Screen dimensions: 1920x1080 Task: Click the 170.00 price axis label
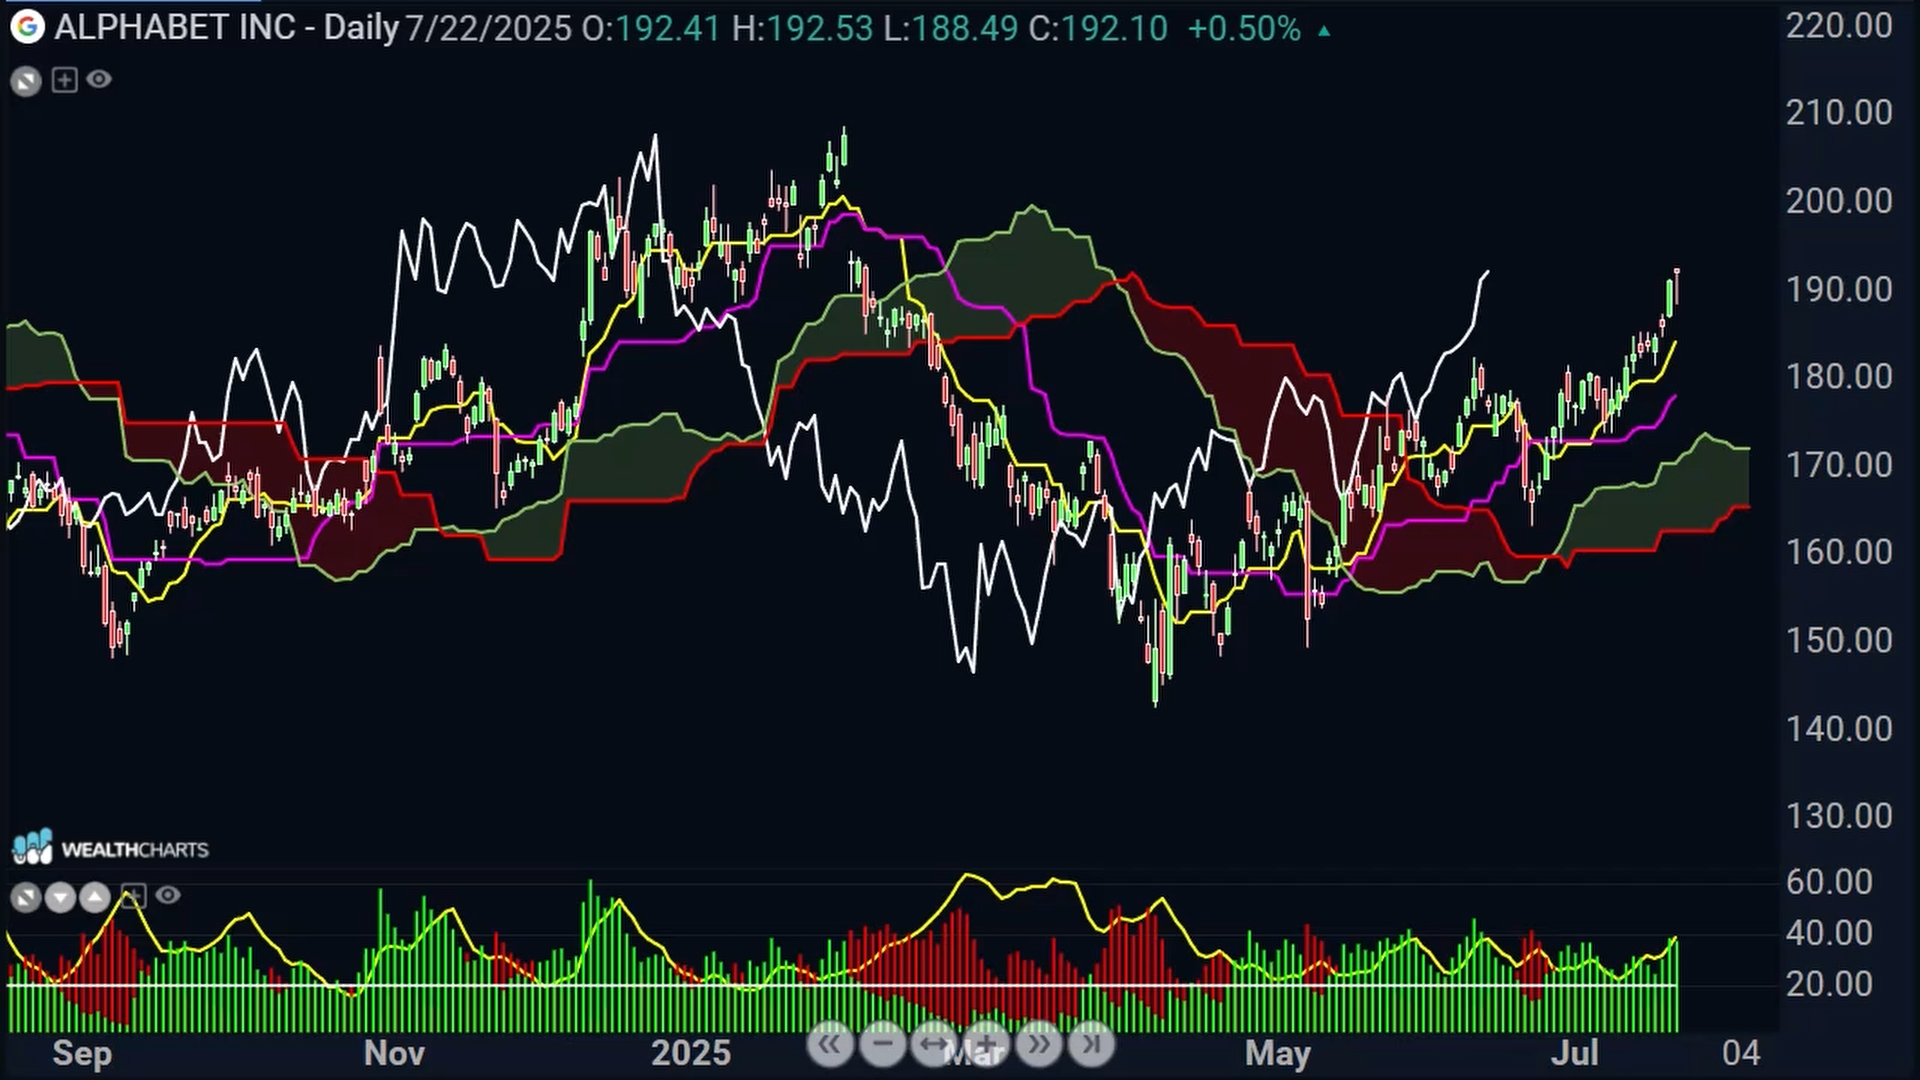(x=1839, y=465)
